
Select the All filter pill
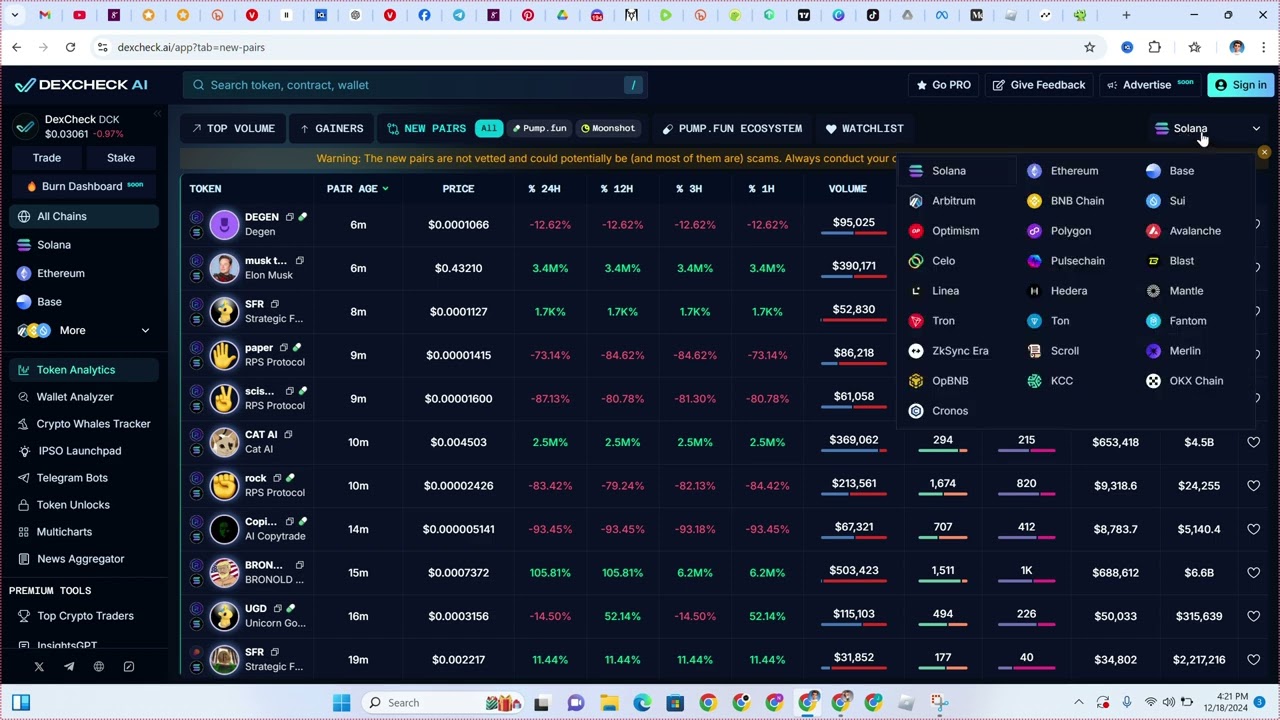488,128
